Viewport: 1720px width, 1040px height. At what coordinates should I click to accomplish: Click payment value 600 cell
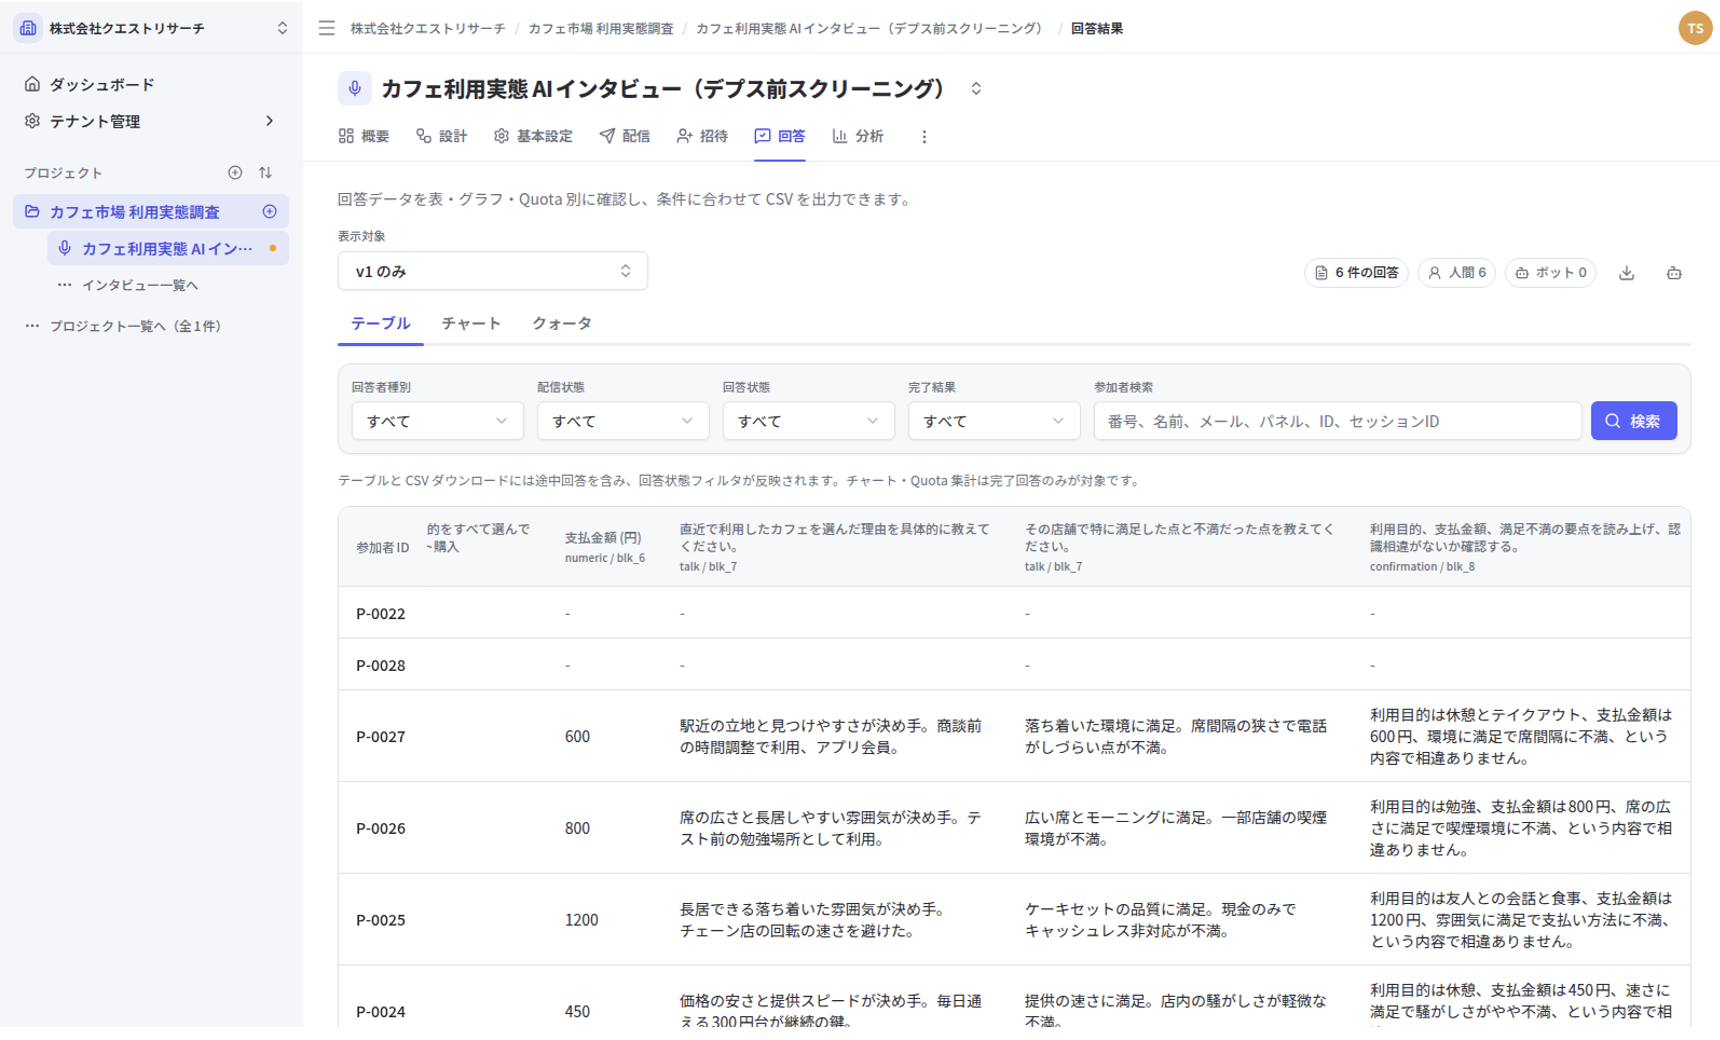click(578, 736)
